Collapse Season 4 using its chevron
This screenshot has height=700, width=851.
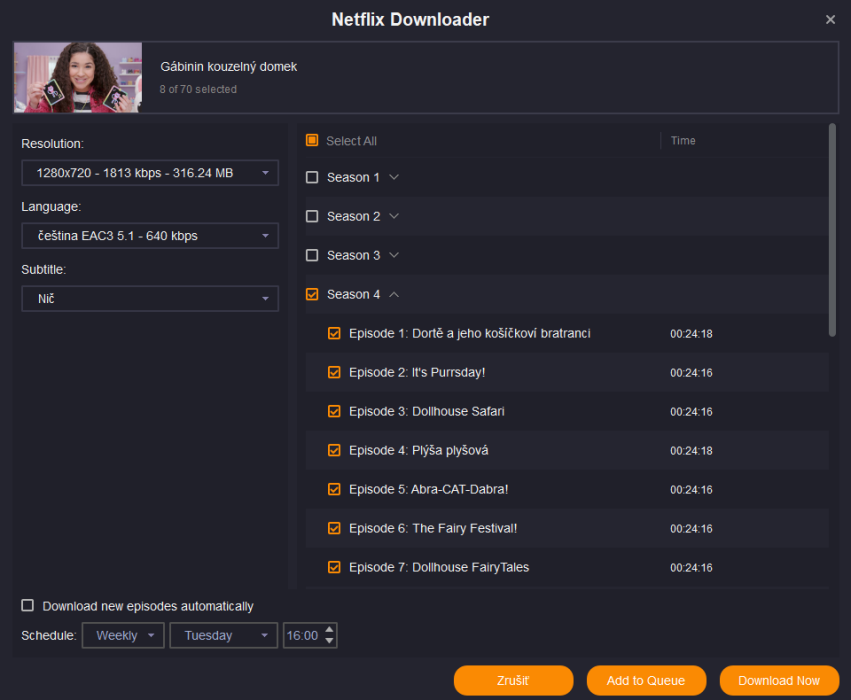[x=394, y=295]
